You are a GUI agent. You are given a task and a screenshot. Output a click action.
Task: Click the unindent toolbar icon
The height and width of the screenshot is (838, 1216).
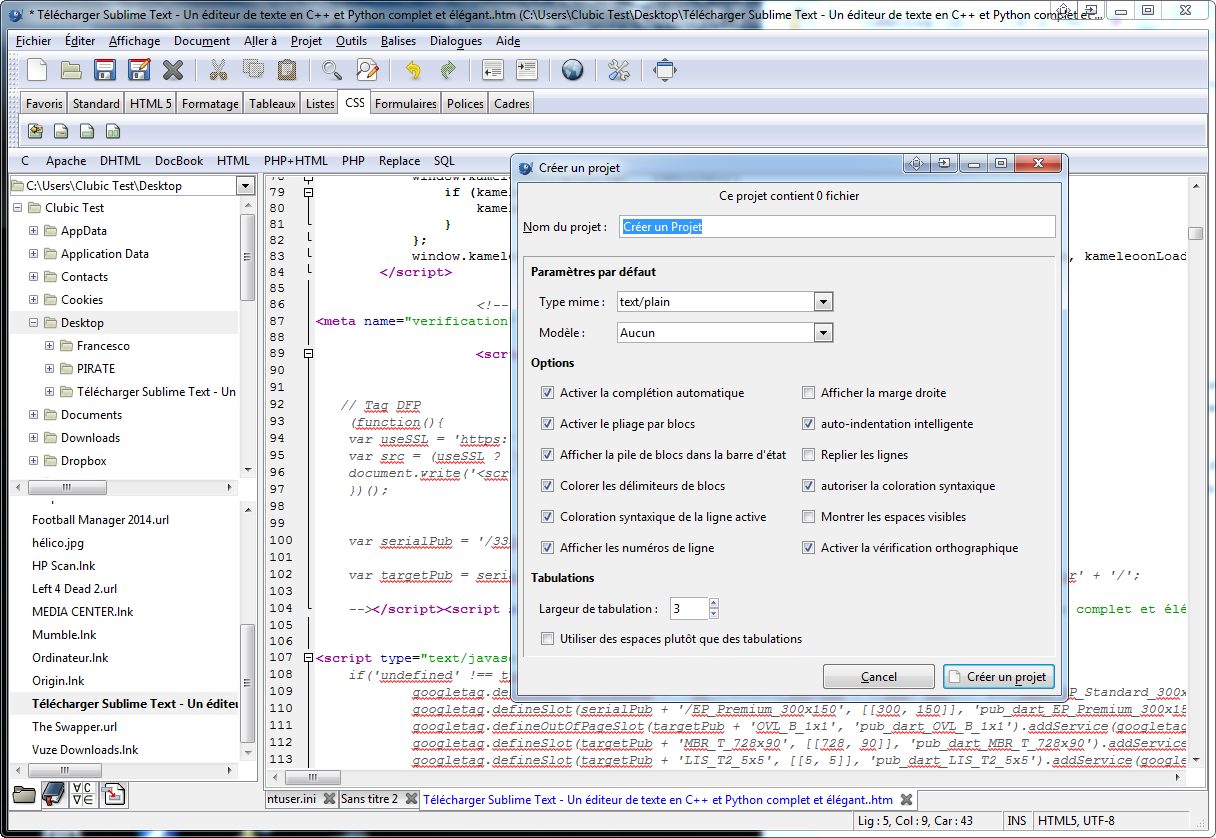click(x=492, y=70)
